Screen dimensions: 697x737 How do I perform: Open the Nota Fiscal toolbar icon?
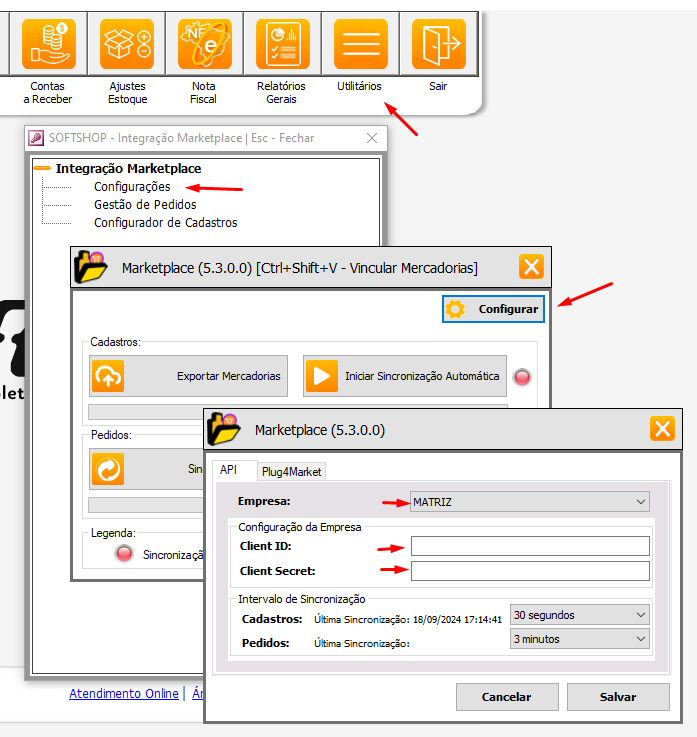(x=204, y=44)
